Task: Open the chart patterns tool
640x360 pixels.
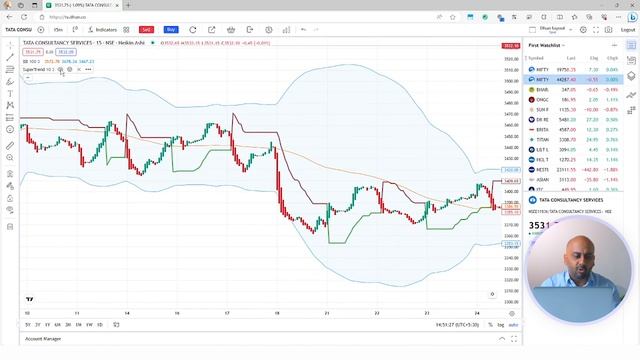Action: (x=10, y=105)
